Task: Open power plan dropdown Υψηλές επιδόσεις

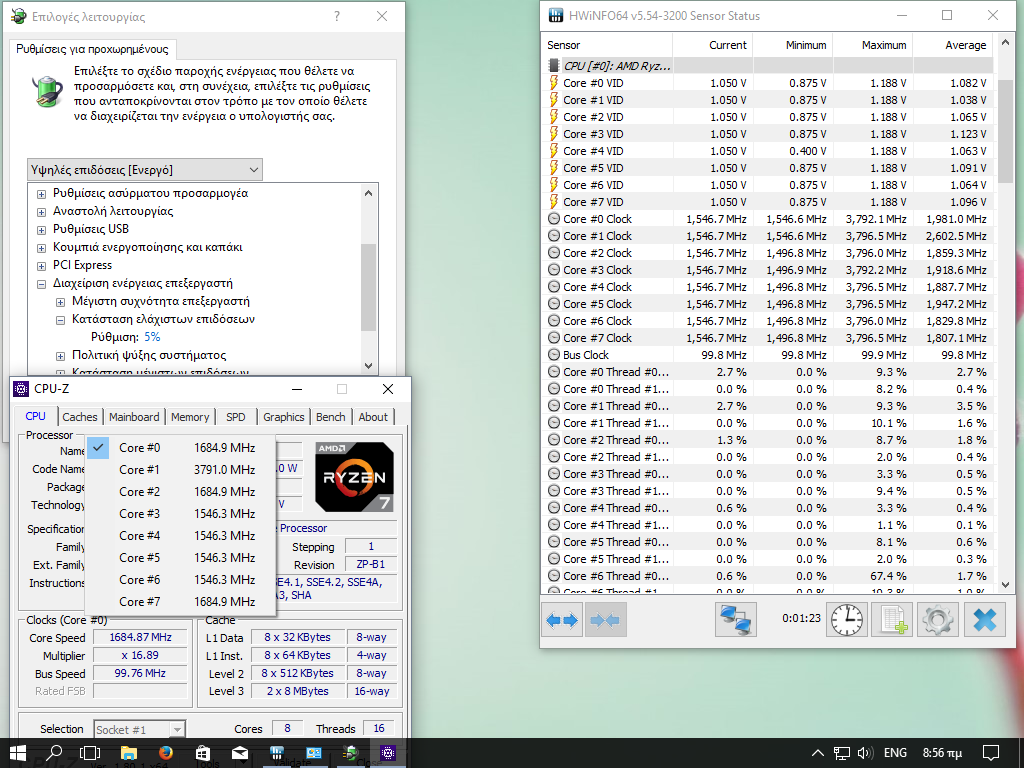Action: pyautogui.click(x=144, y=170)
